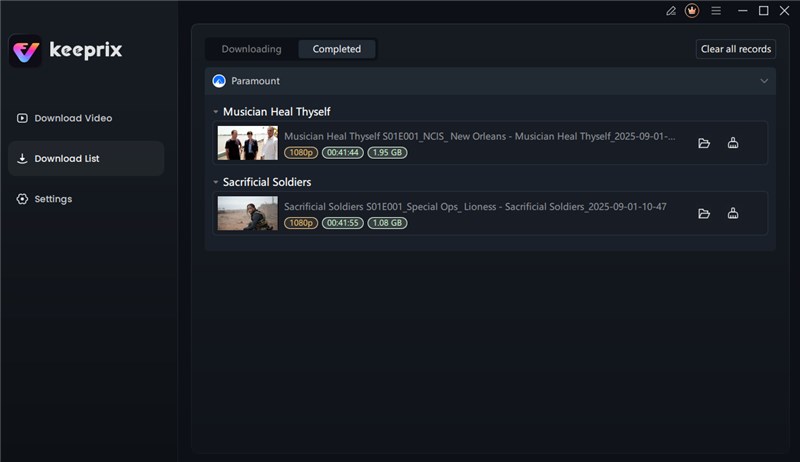
Task: Click the Keeprix logo icon
Action: [25, 50]
